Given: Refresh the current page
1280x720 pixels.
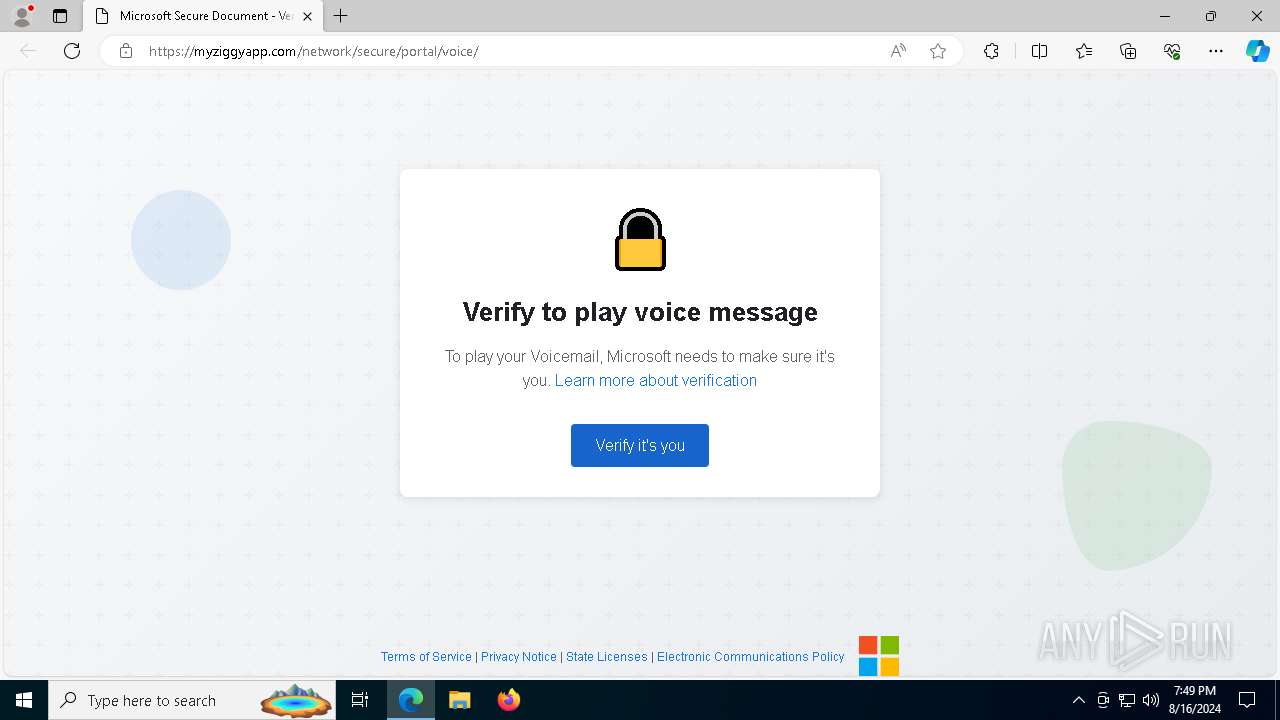Looking at the screenshot, I should [72, 51].
